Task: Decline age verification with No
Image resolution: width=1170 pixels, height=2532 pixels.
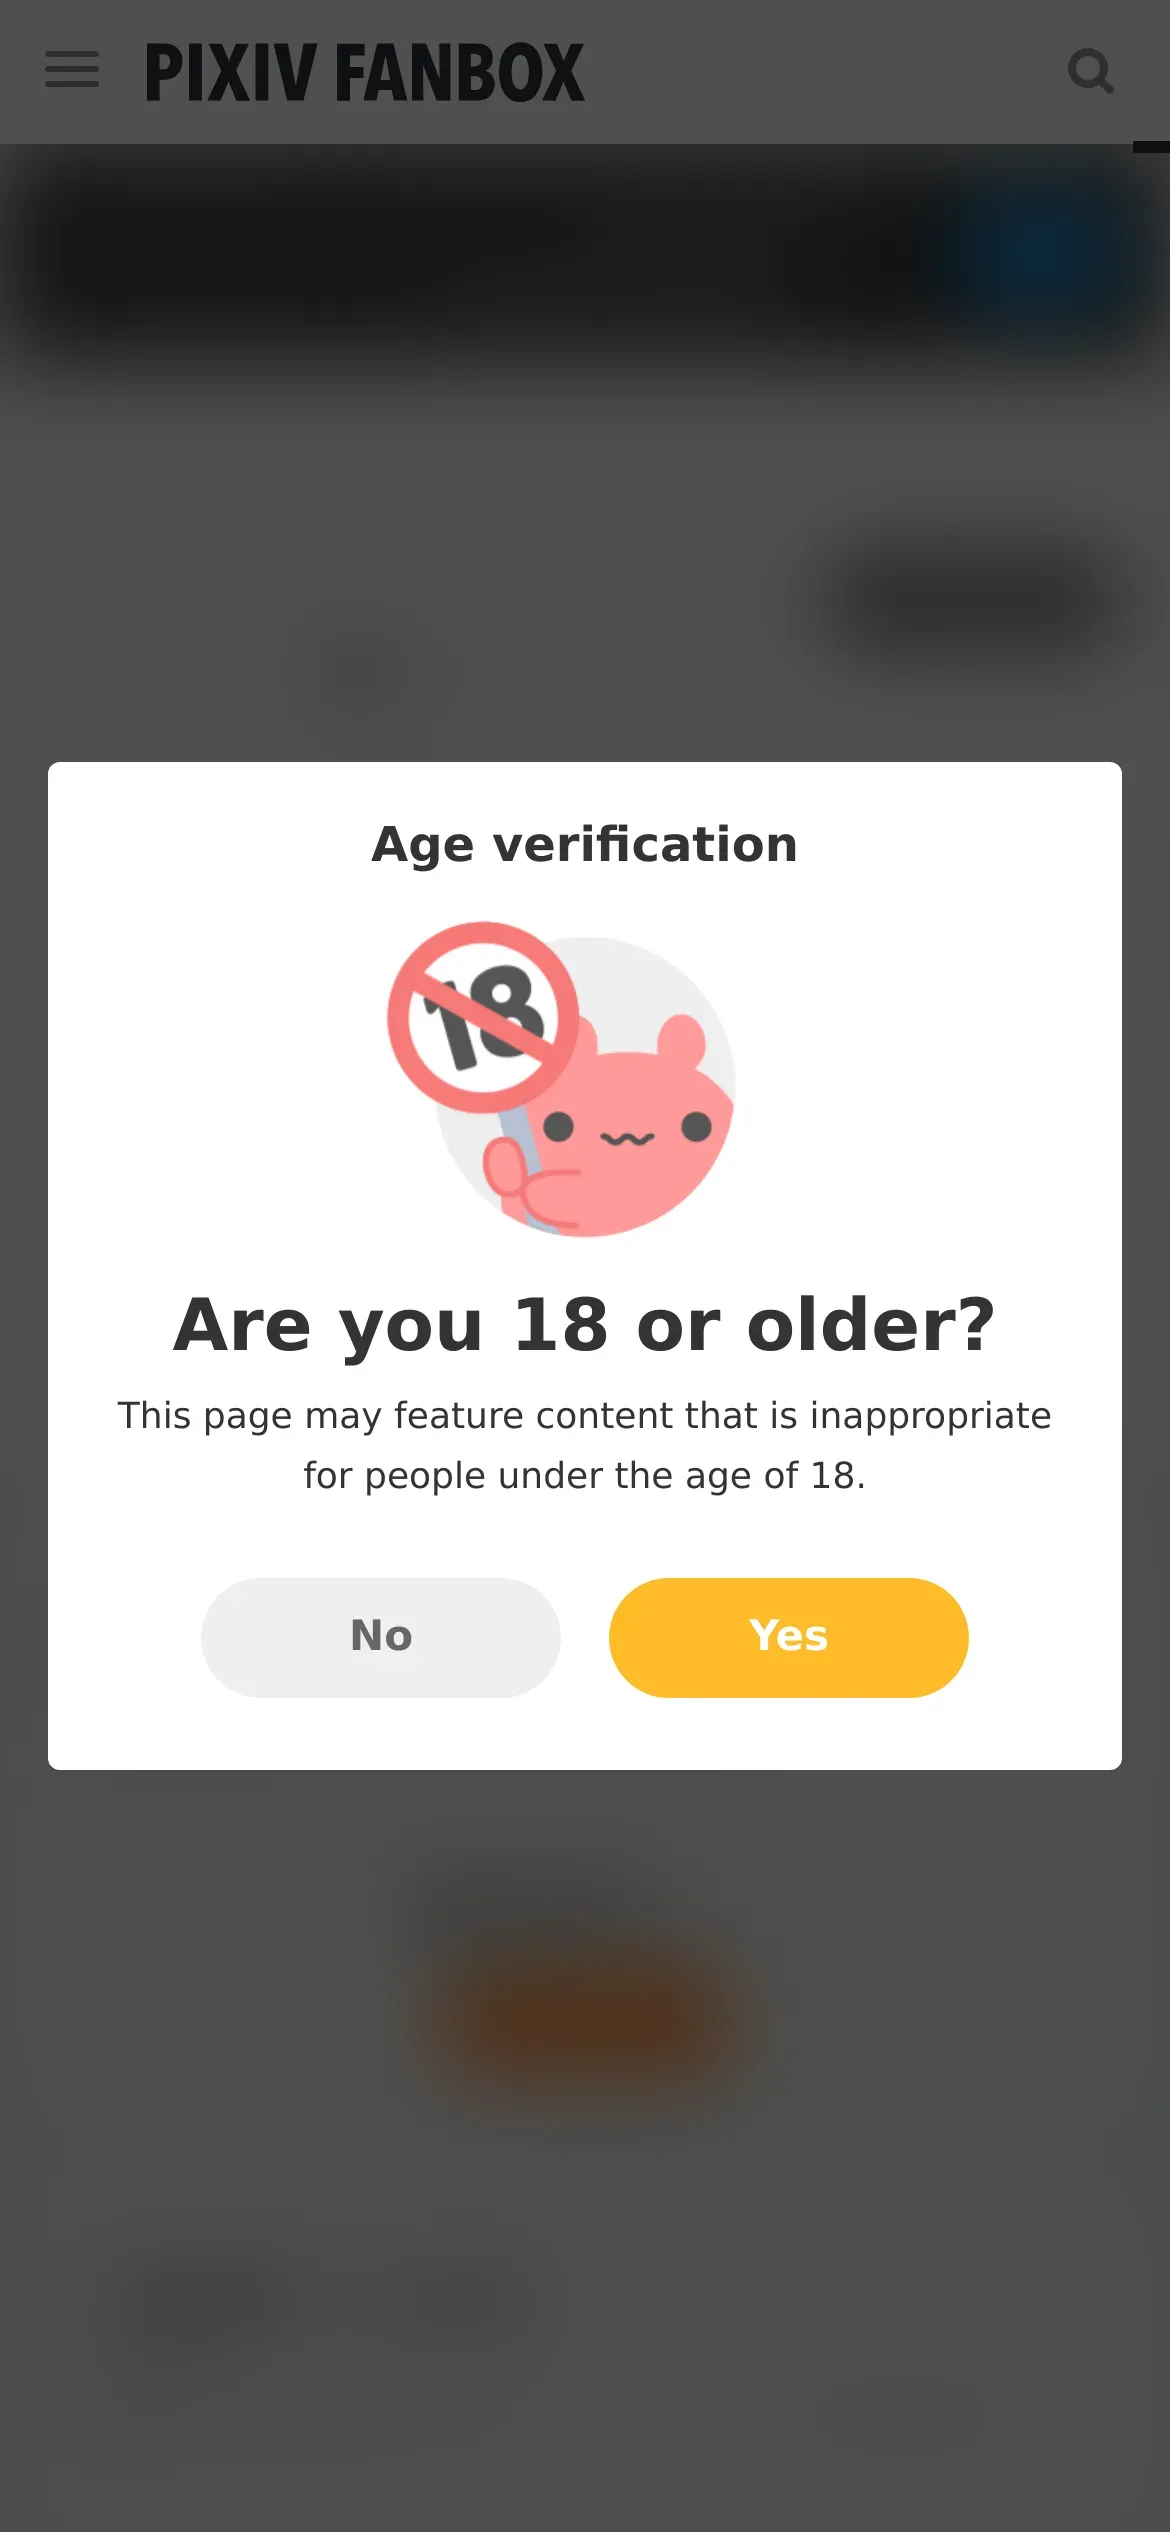Action: (x=381, y=1637)
